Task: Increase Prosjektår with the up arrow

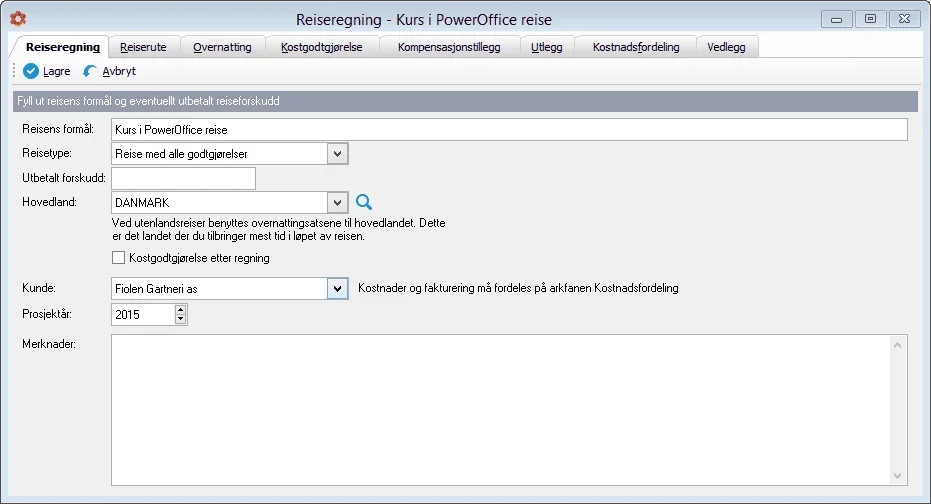Action: [180, 310]
